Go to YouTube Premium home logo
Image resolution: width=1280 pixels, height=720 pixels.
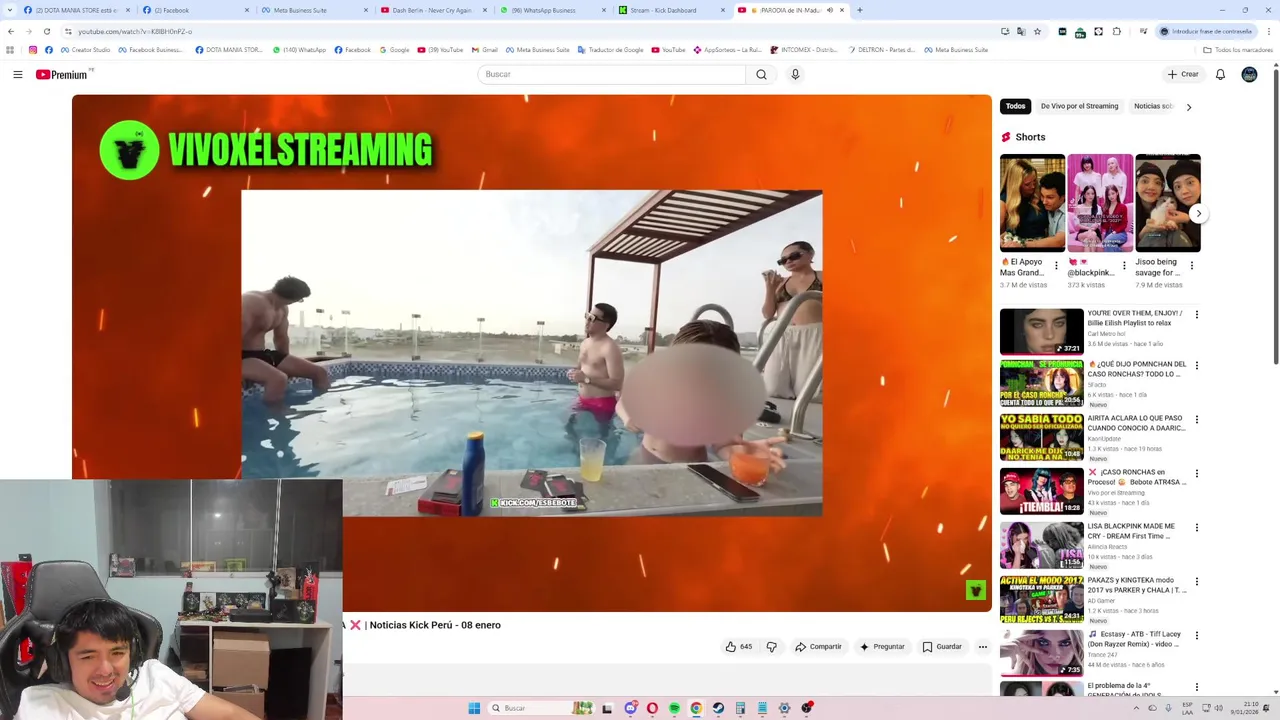click(x=63, y=74)
